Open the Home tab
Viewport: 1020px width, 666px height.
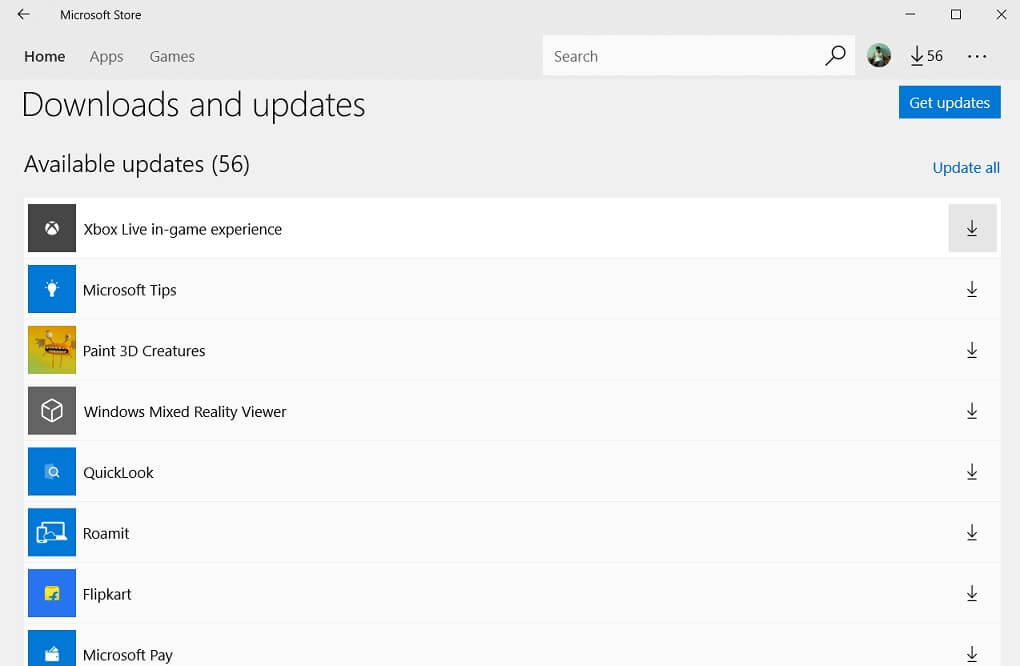[44, 57]
